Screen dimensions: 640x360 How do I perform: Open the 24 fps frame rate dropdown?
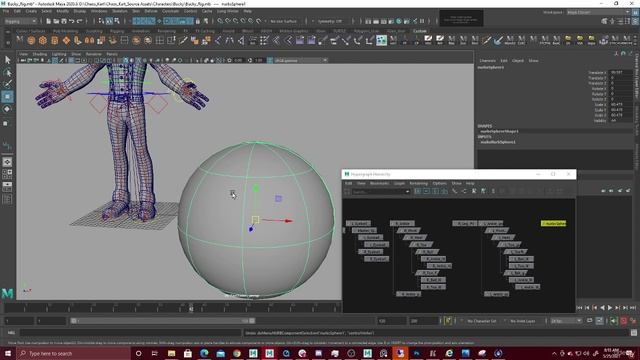pos(566,321)
